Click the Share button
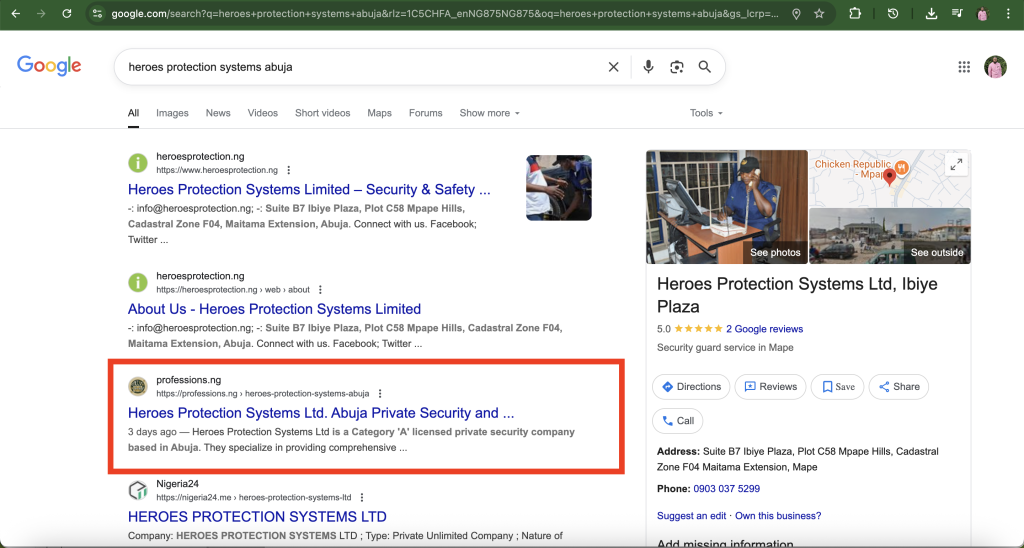 (899, 387)
